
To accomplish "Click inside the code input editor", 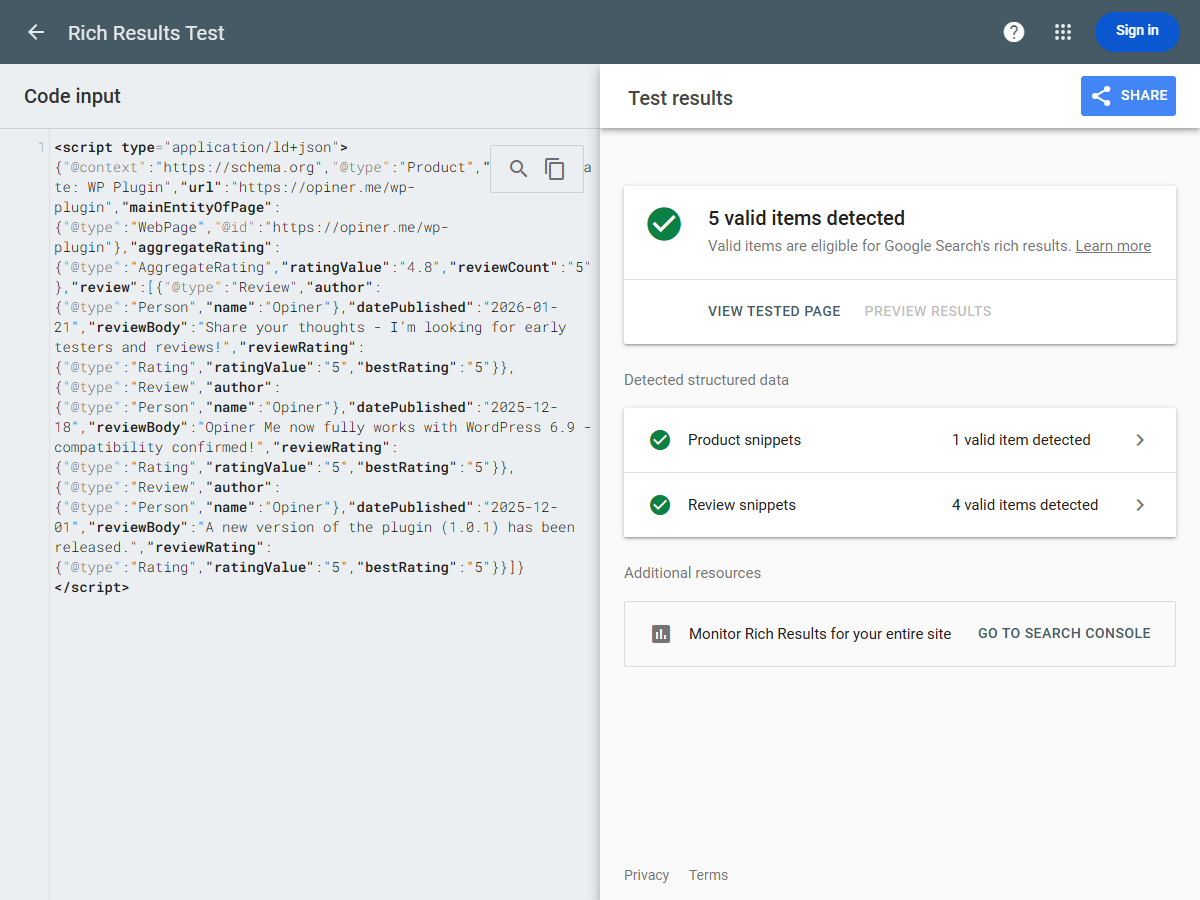I will (300, 720).
